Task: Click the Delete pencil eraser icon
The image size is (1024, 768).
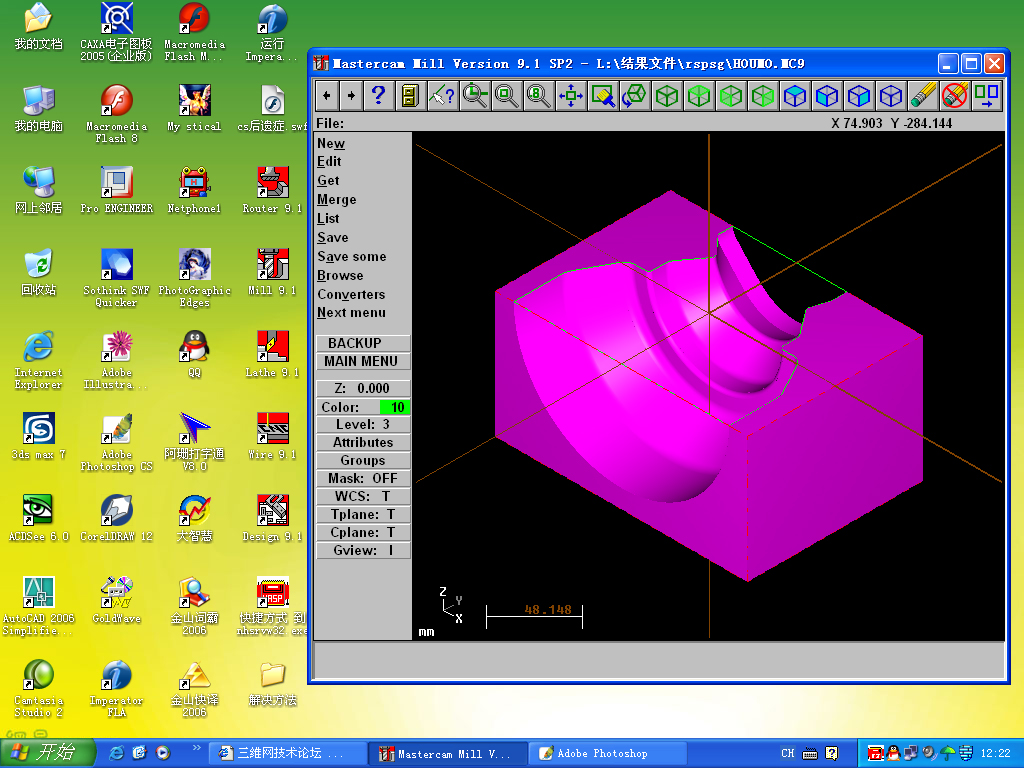Action: click(923, 96)
